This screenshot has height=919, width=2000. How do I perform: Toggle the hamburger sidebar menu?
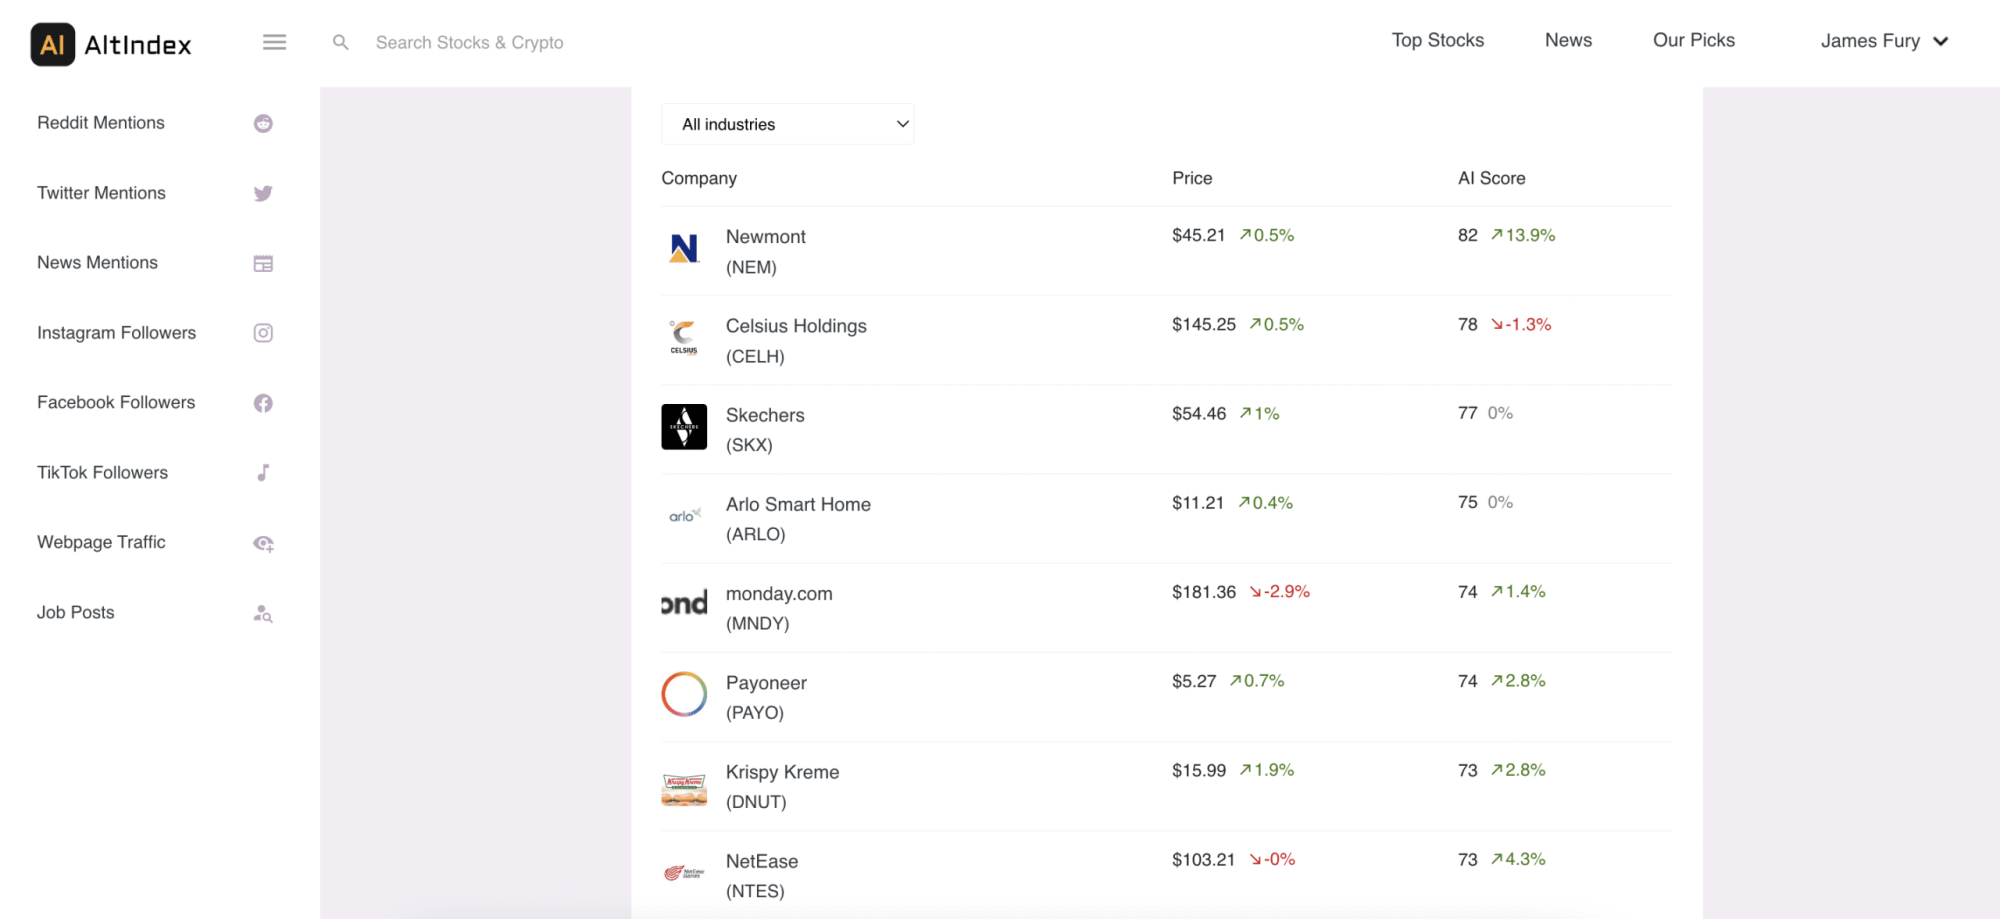point(274,42)
